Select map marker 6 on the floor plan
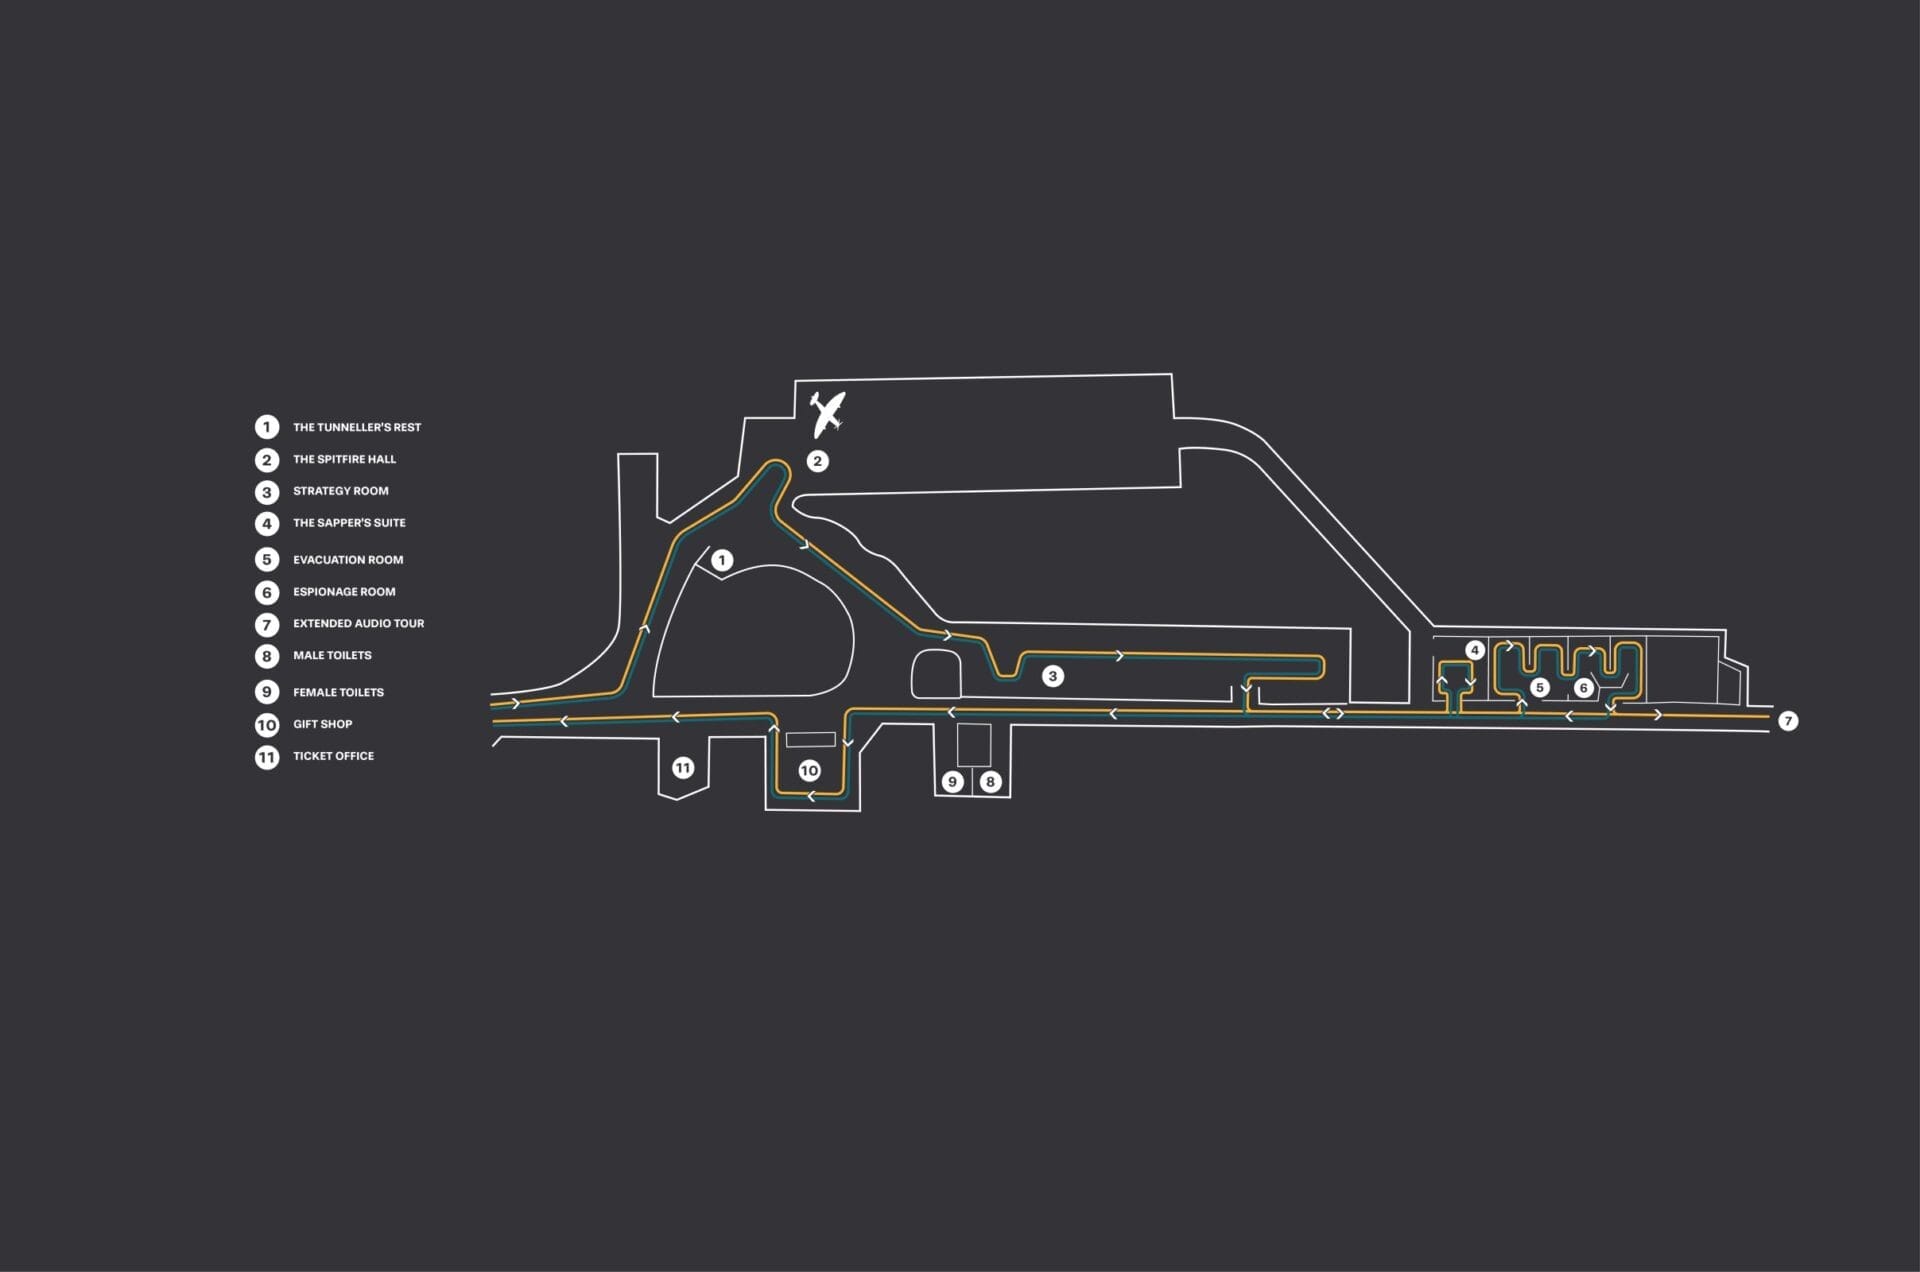1920x1272 pixels. click(x=1583, y=688)
